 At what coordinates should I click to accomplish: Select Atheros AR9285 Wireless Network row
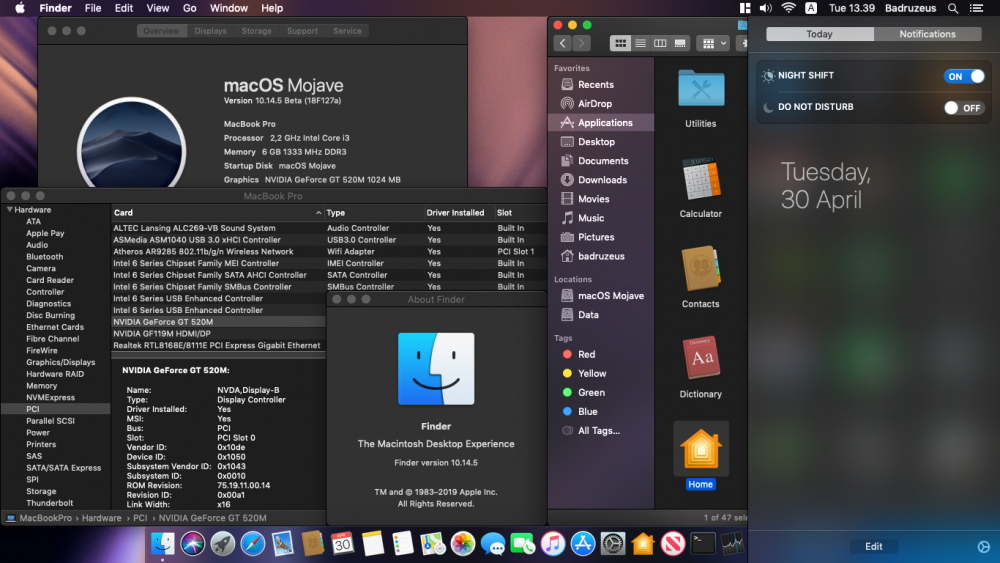tap(328, 251)
